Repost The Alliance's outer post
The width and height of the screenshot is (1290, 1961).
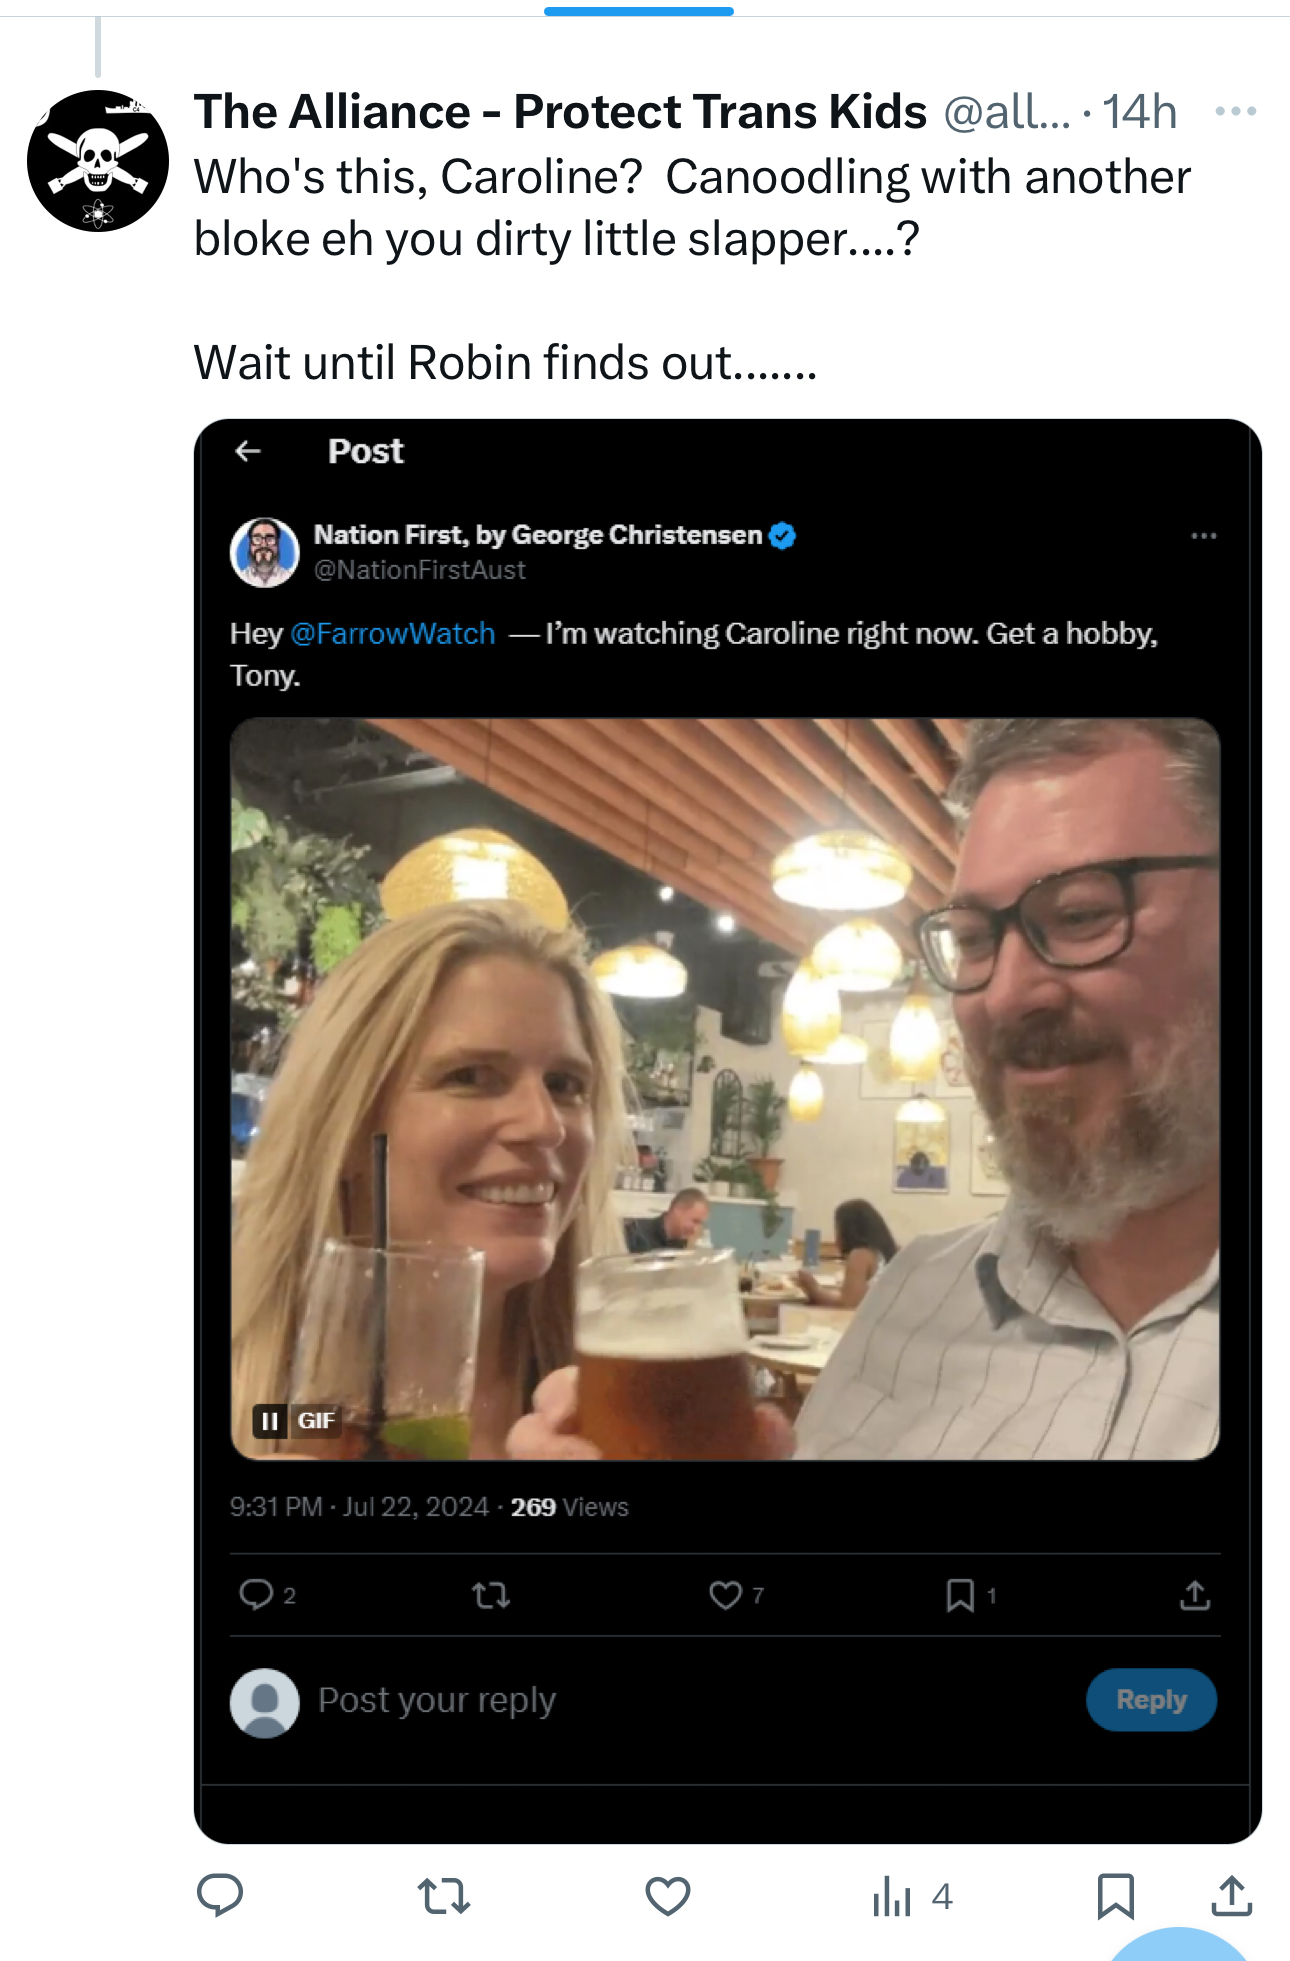pyautogui.click(x=443, y=1895)
